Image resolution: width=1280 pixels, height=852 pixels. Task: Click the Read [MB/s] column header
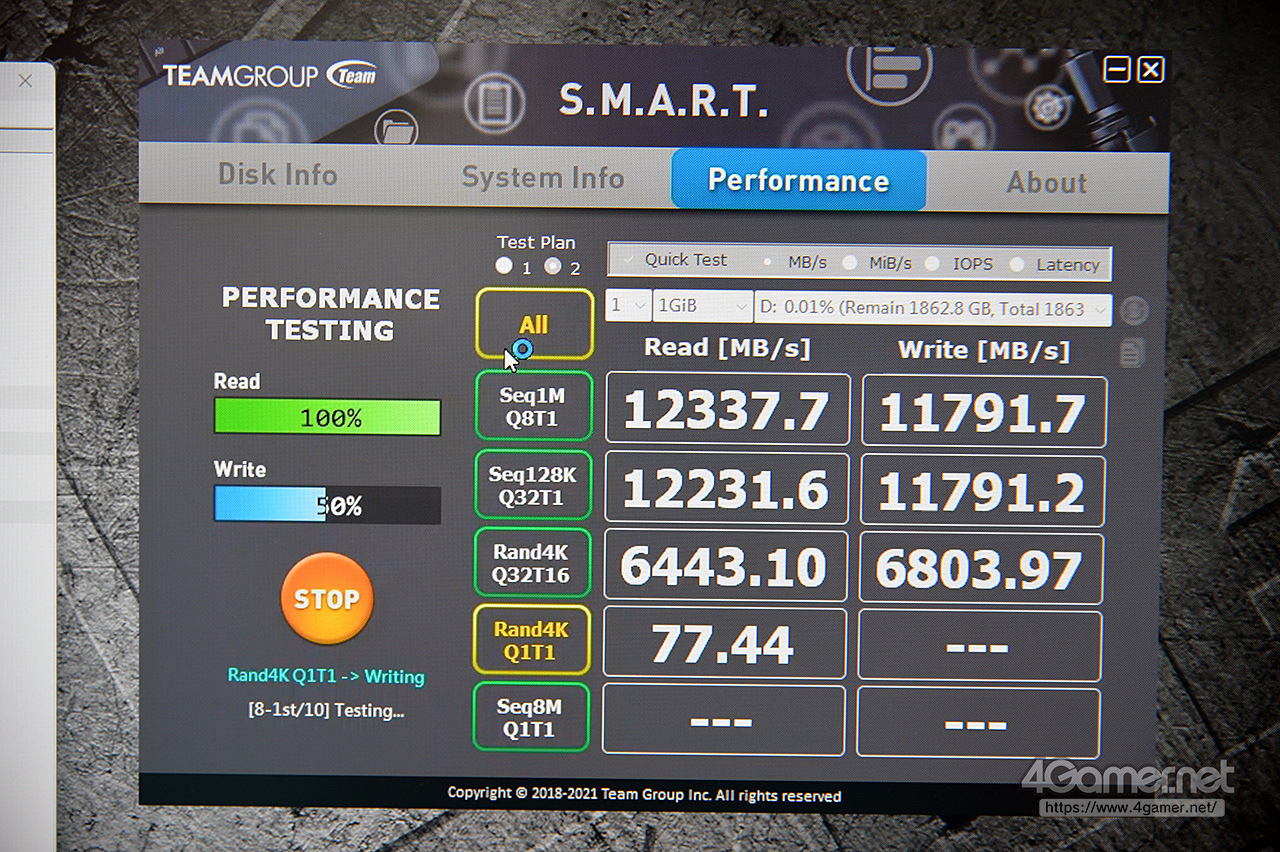(x=727, y=347)
